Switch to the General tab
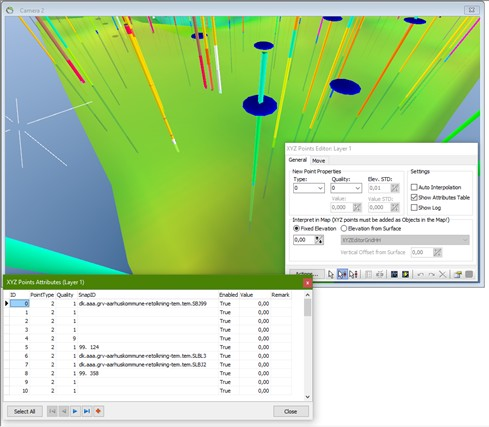489x427 pixels. [298, 160]
